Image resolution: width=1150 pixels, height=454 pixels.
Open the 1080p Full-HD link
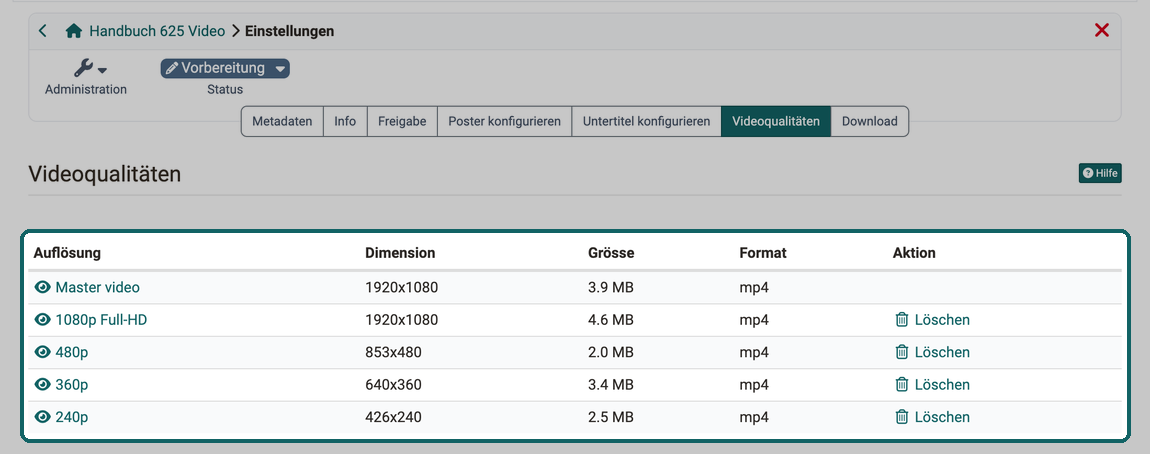point(101,320)
